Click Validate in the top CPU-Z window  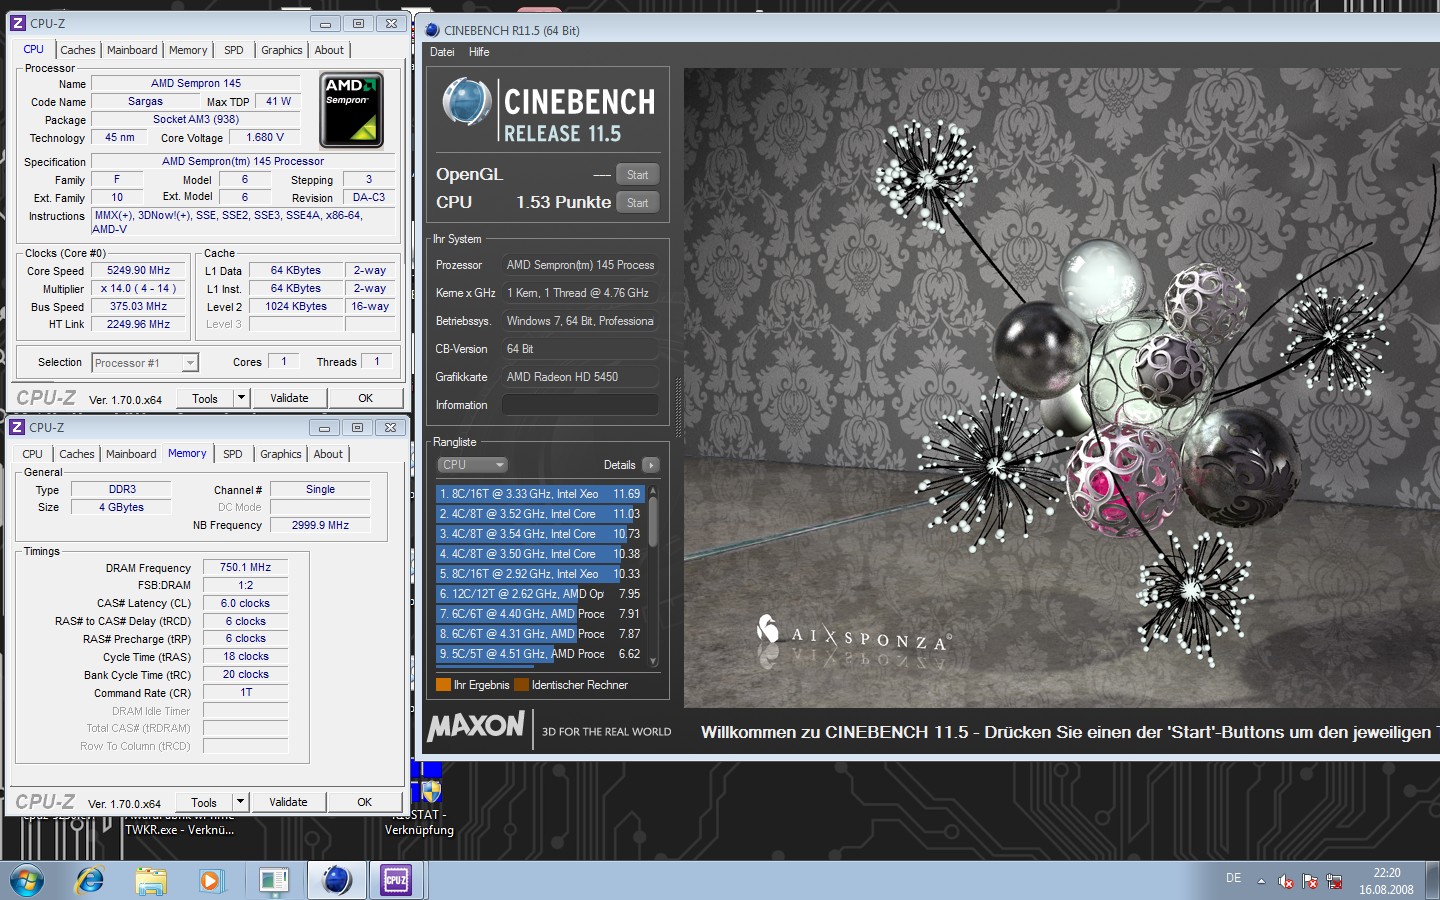(290, 398)
